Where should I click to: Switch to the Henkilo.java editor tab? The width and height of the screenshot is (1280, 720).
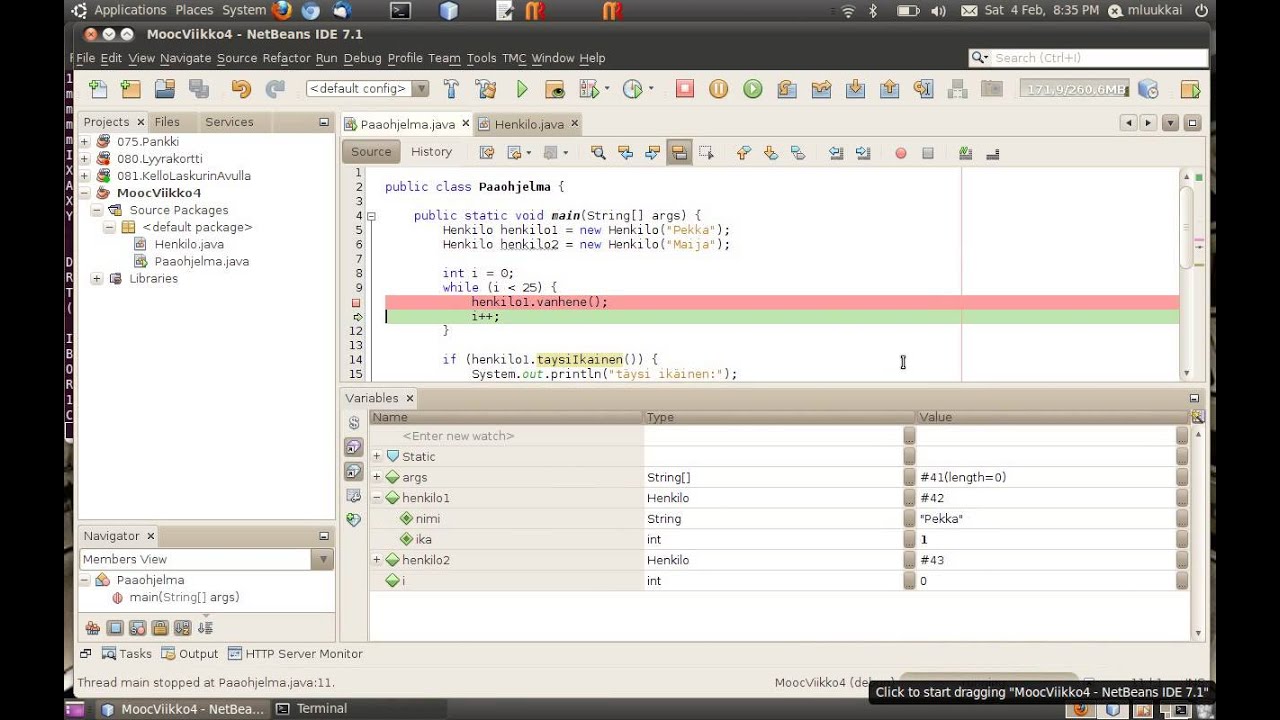(529, 124)
